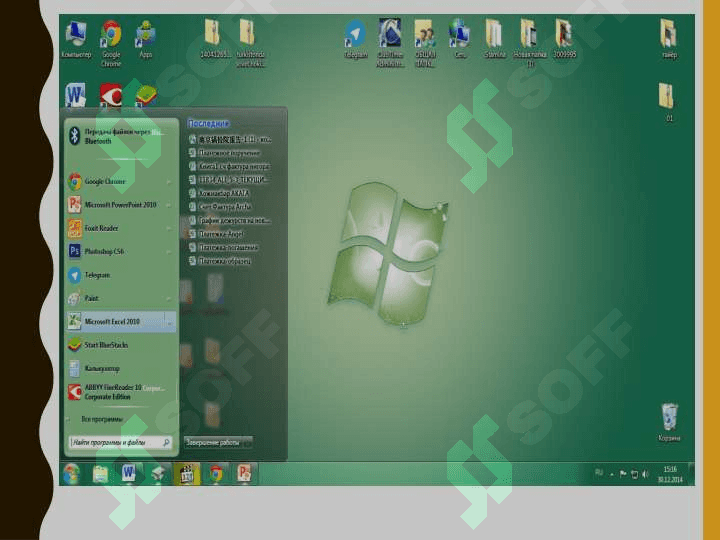Open BlueStacks desktop shortcut icon

pyautogui.click(x=146, y=95)
